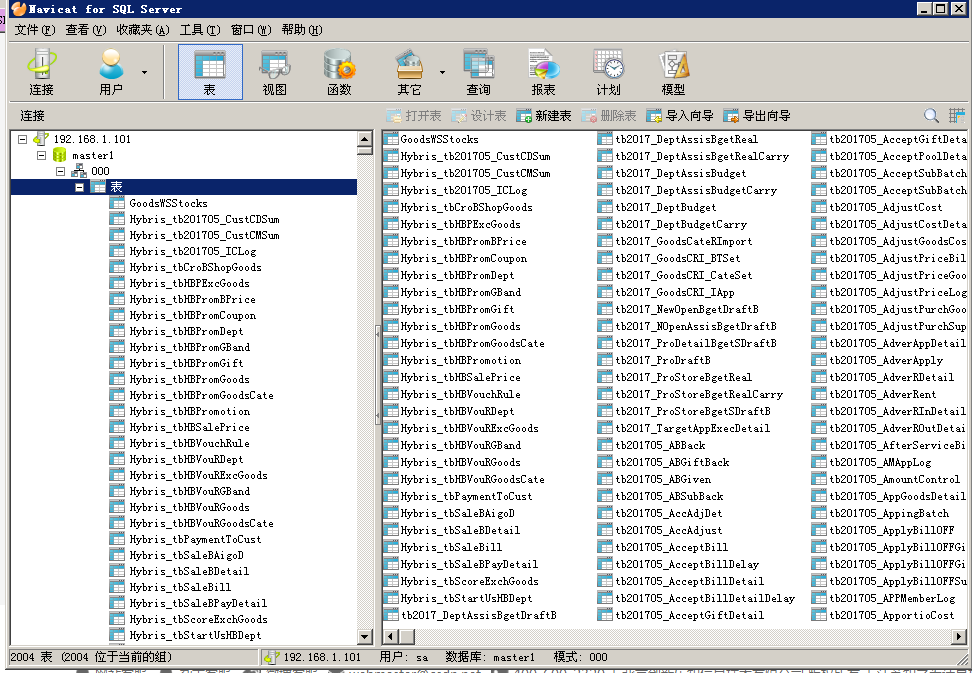This screenshot has width=972, height=673.
Task: Open the 连接 (Connection) toolbar icon
Action: tap(42, 72)
